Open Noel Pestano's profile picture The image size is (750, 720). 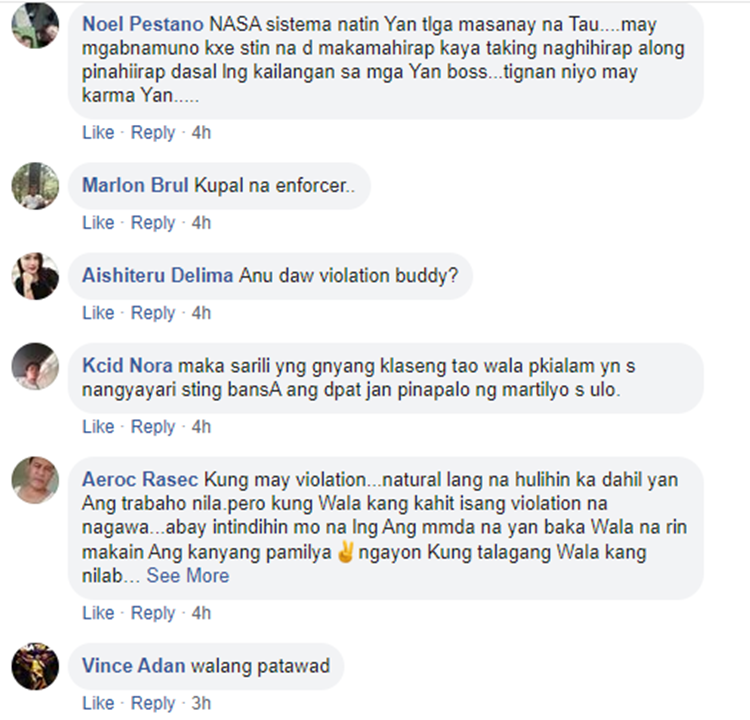pyautogui.click(x=35, y=25)
